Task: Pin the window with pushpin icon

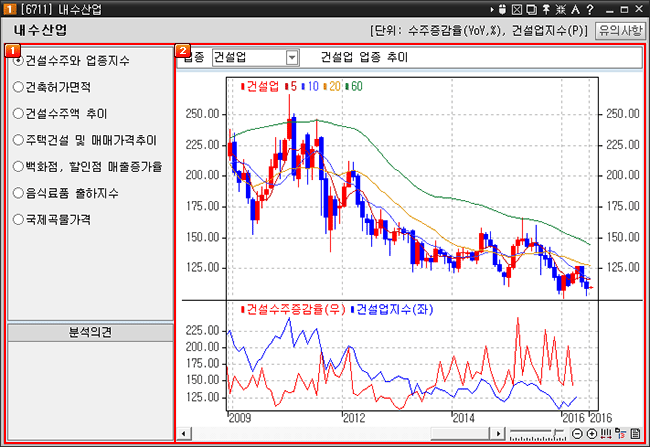Action: (546, 9)
